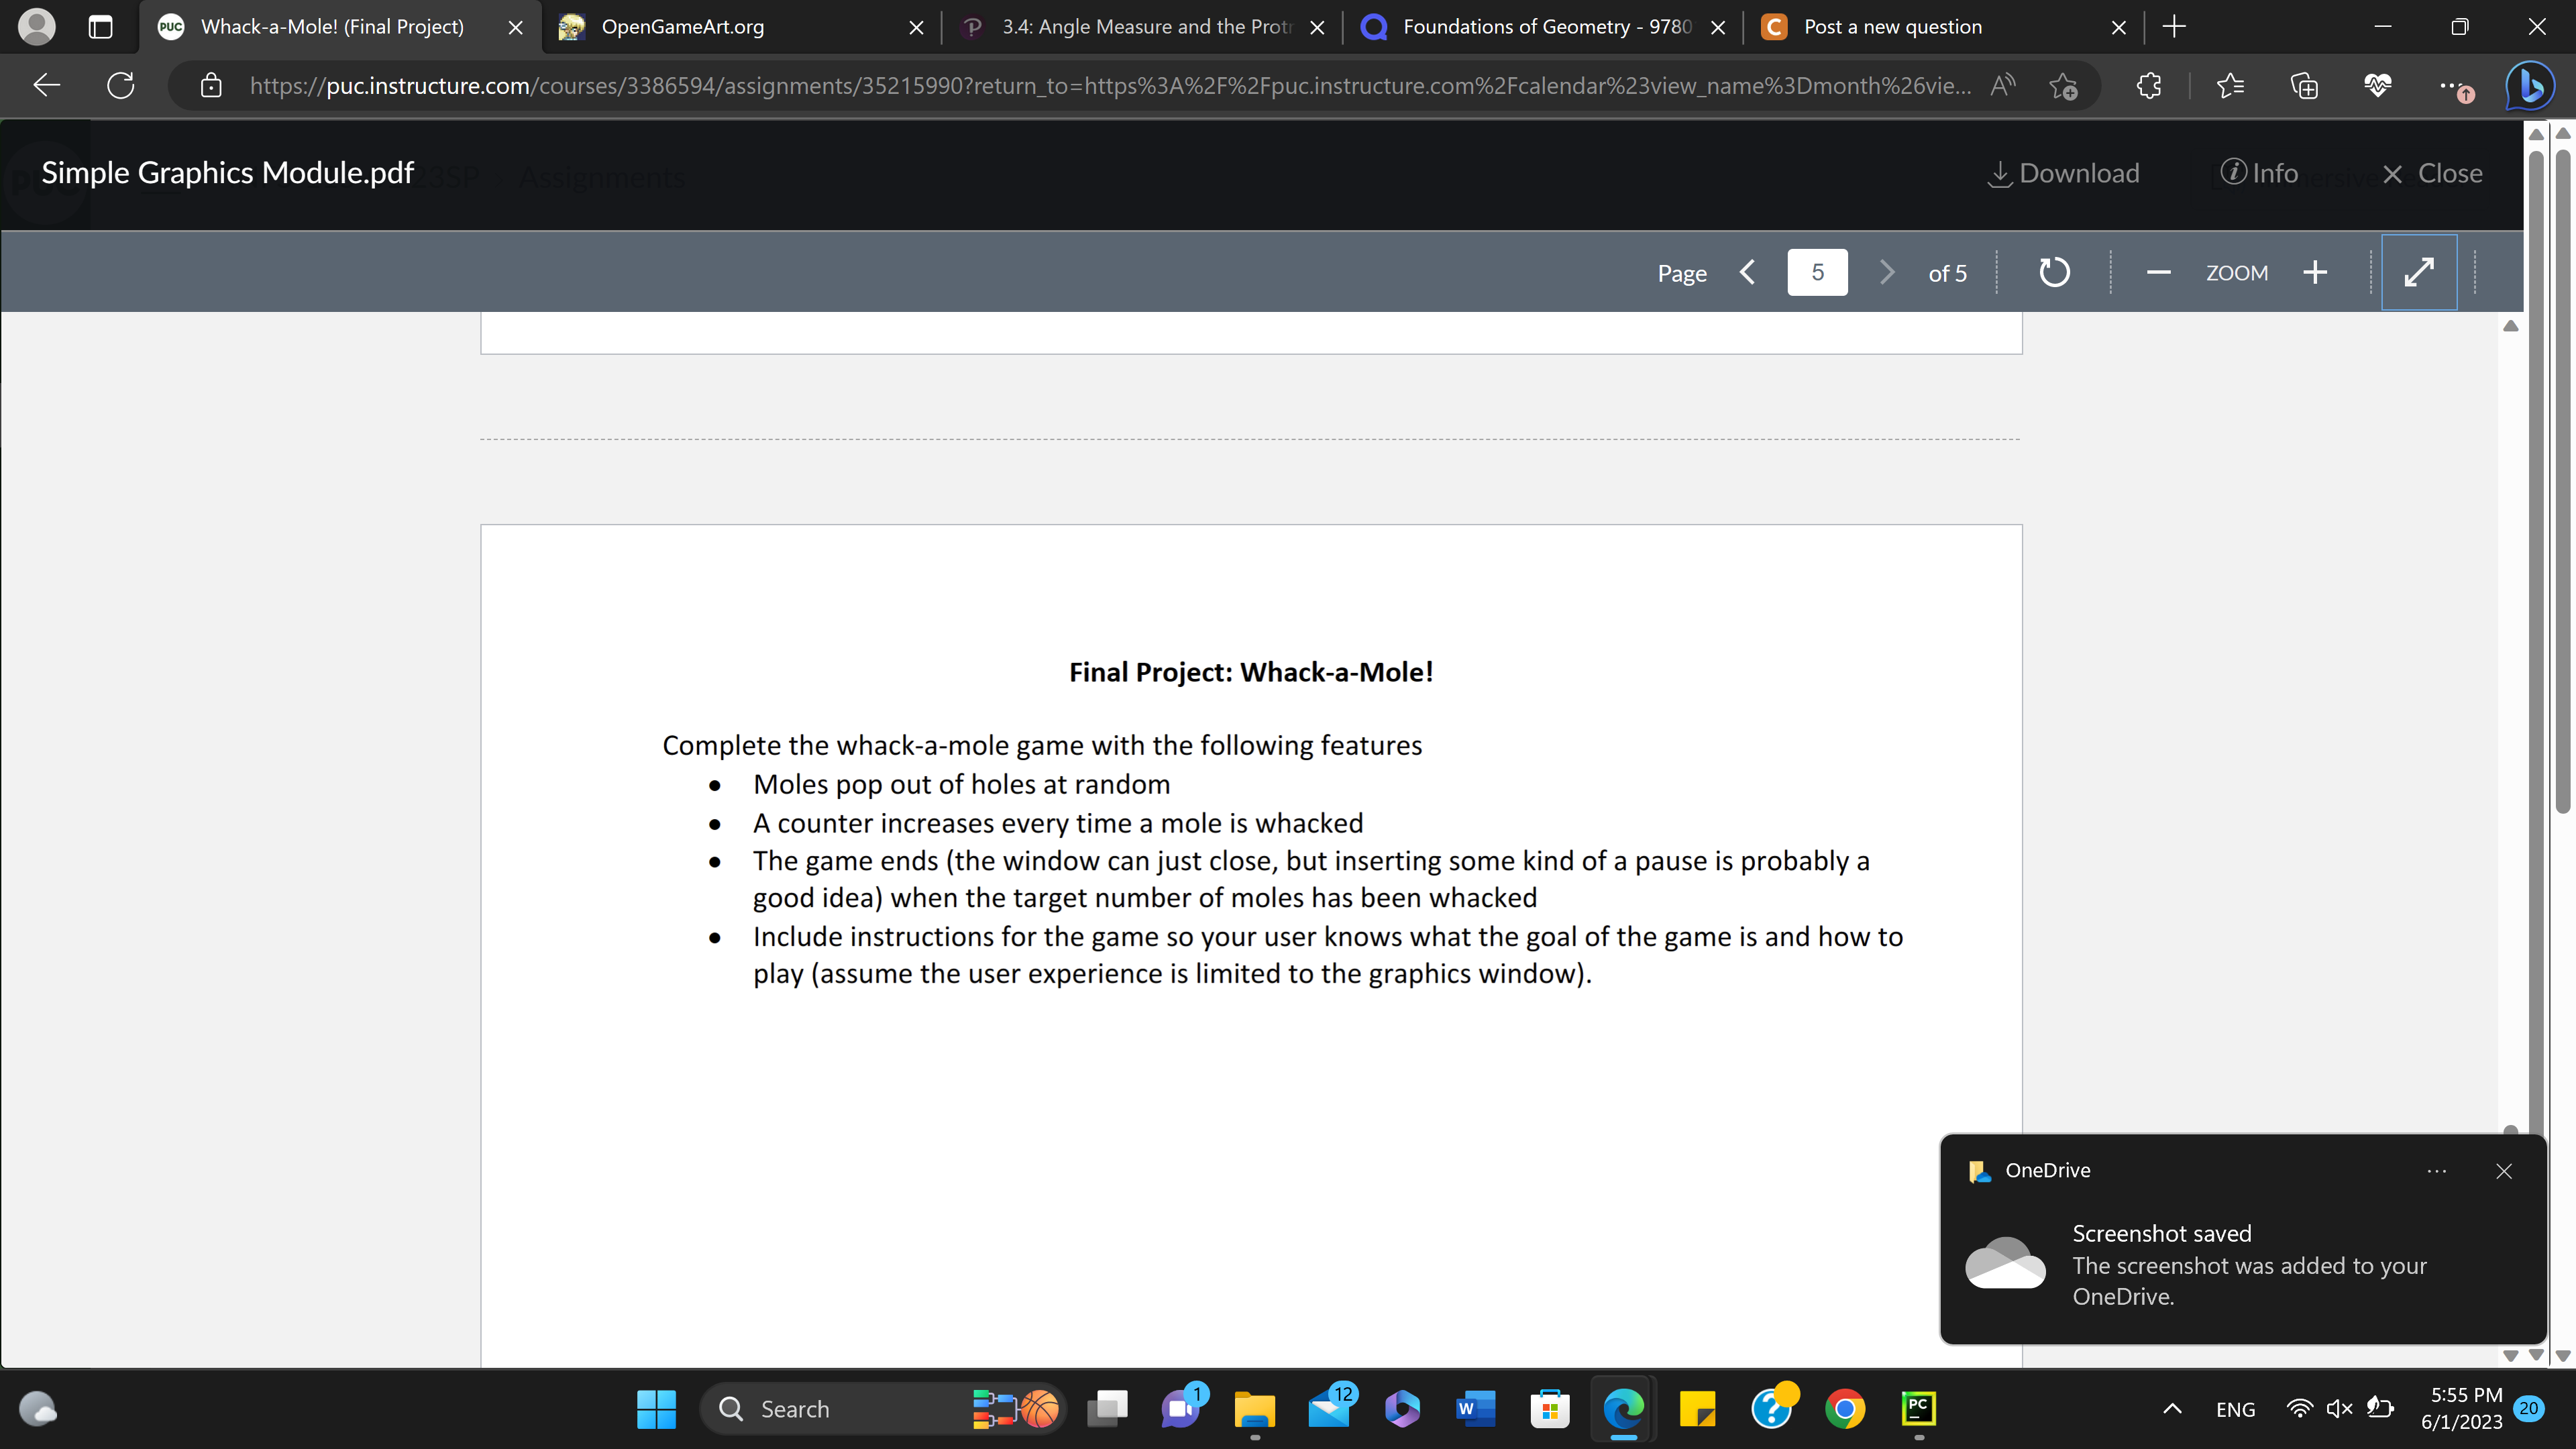
Task: Expand the OneDrive notification options
Action: (2438, 1169)
